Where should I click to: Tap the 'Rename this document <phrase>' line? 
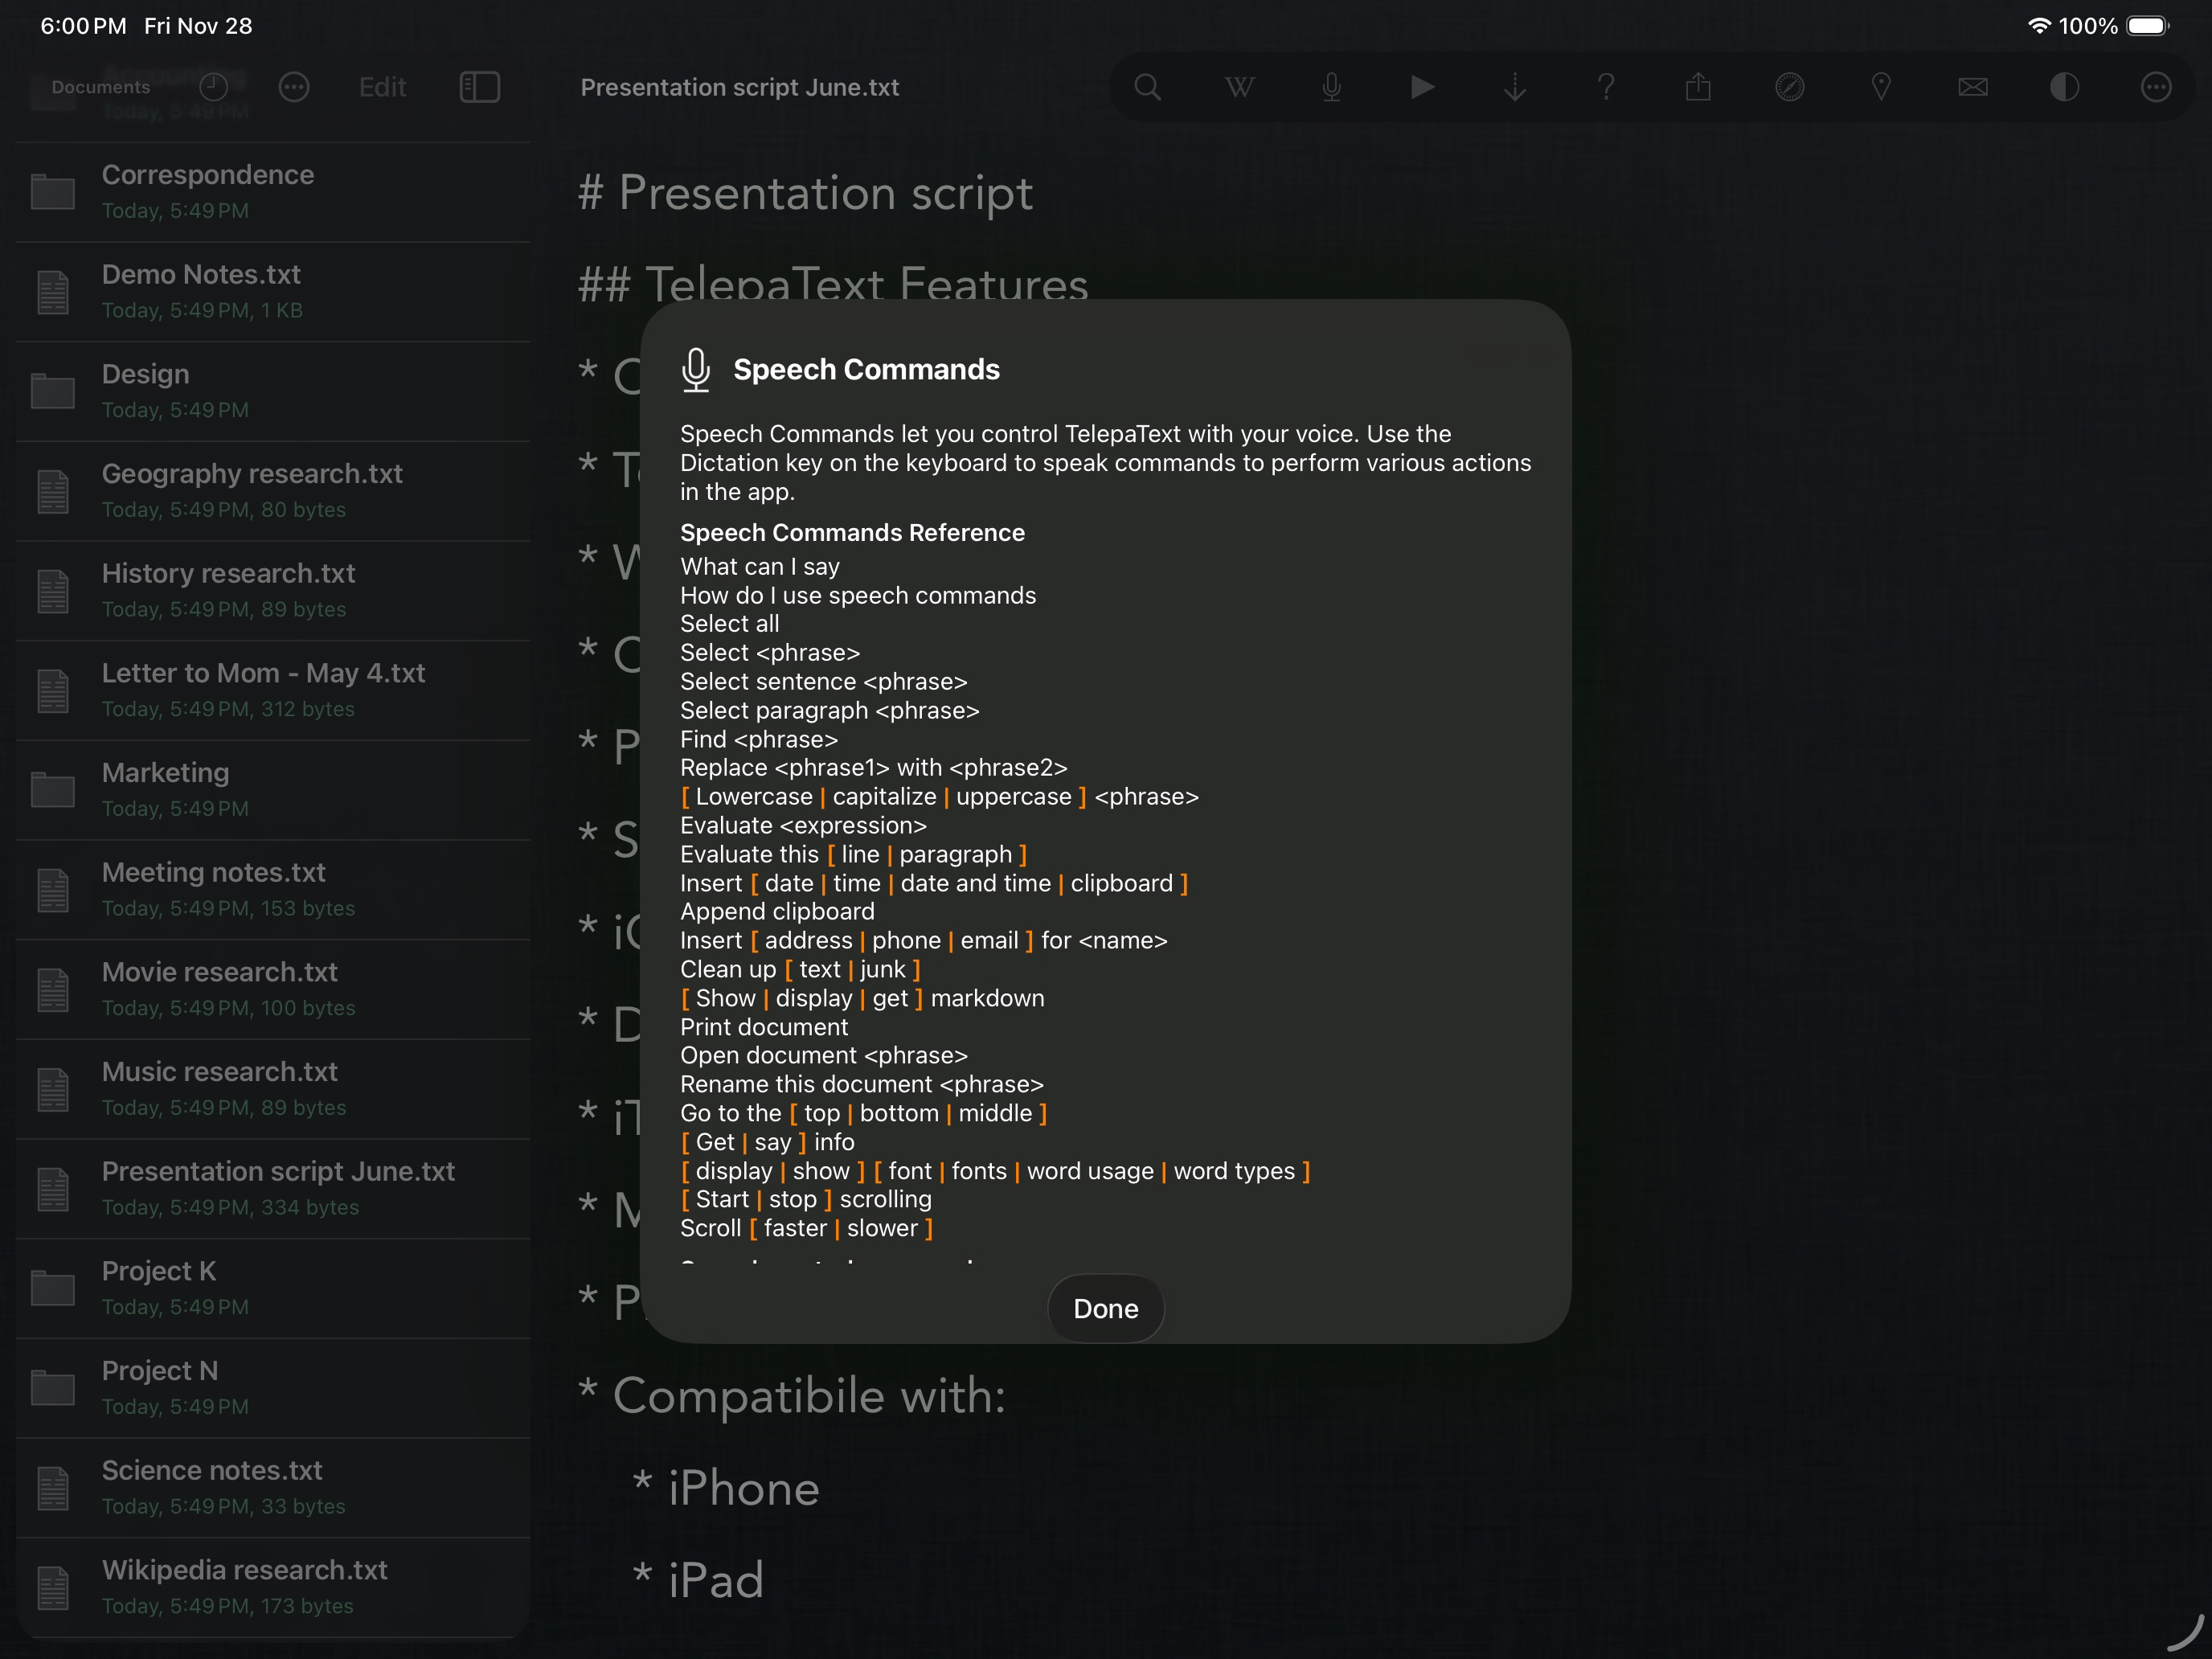coord(862,1084)
